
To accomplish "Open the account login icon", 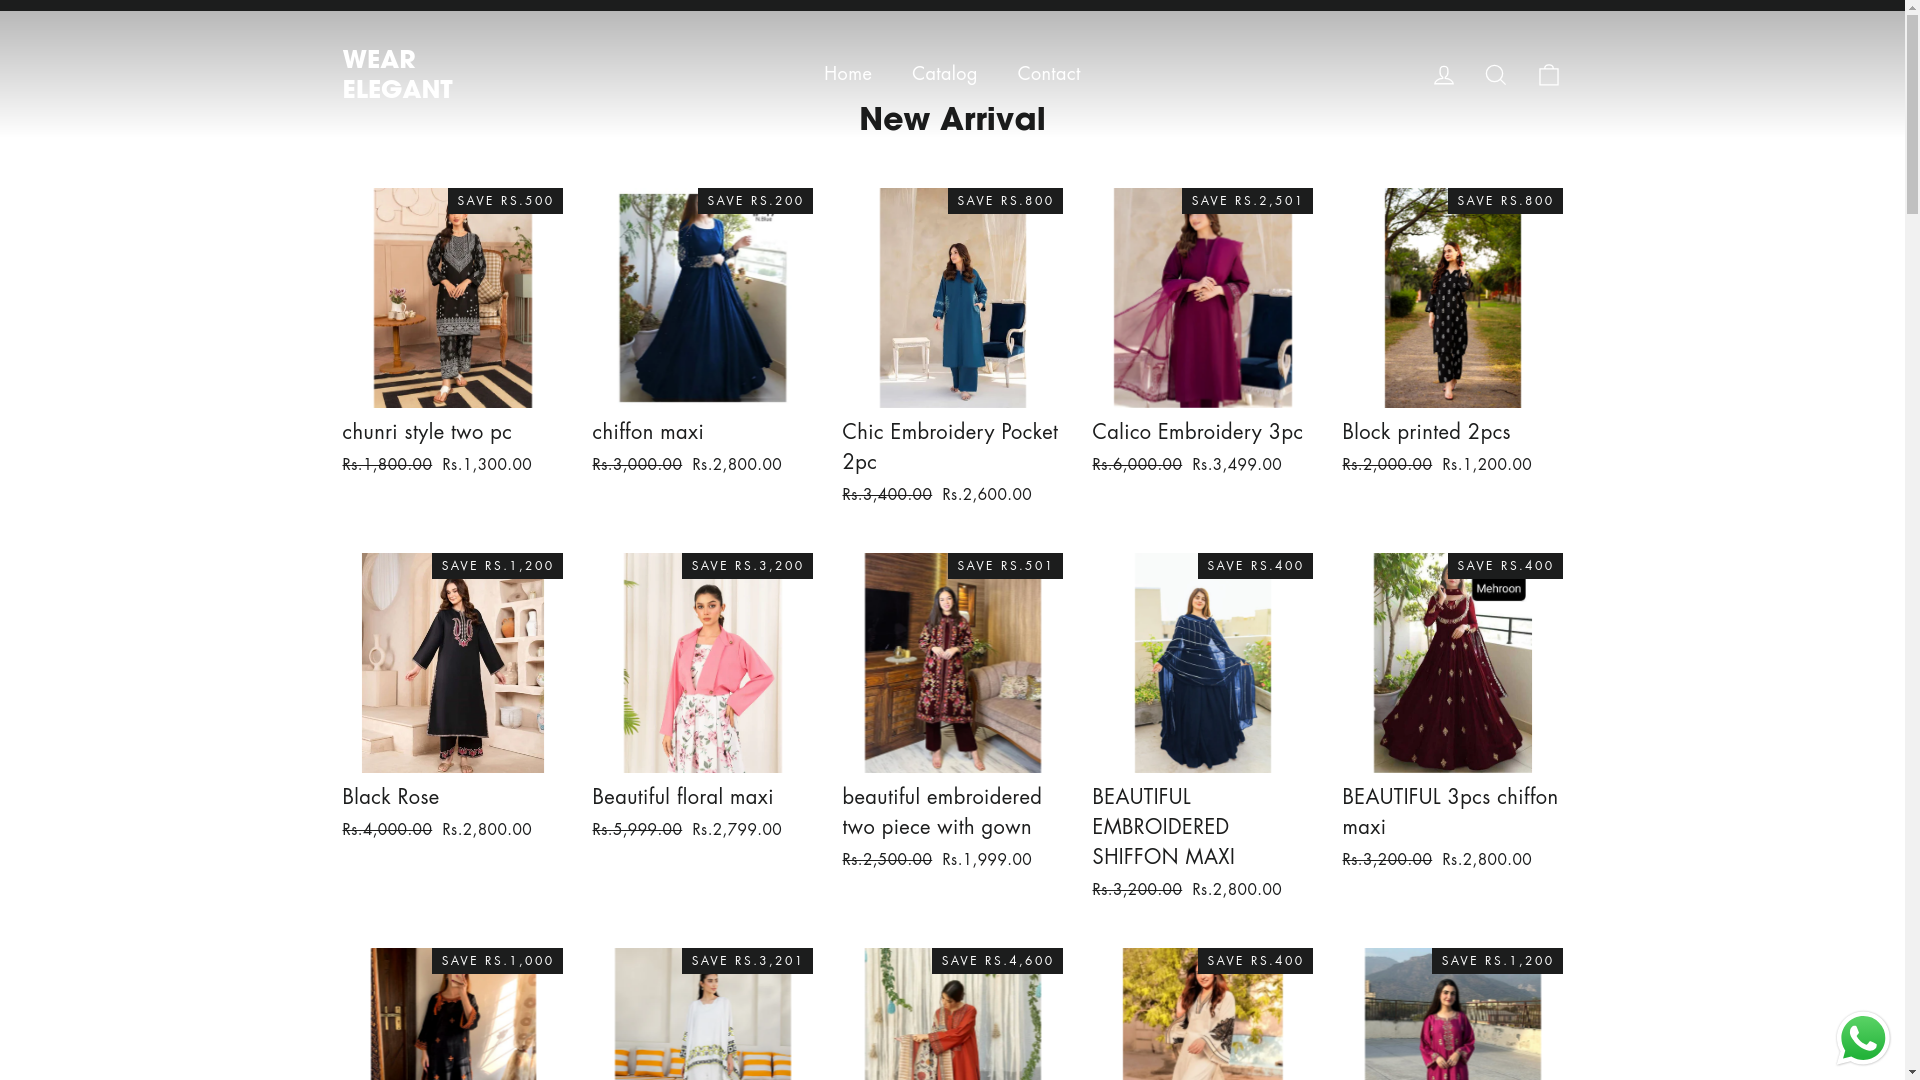I will point(1443,74).
